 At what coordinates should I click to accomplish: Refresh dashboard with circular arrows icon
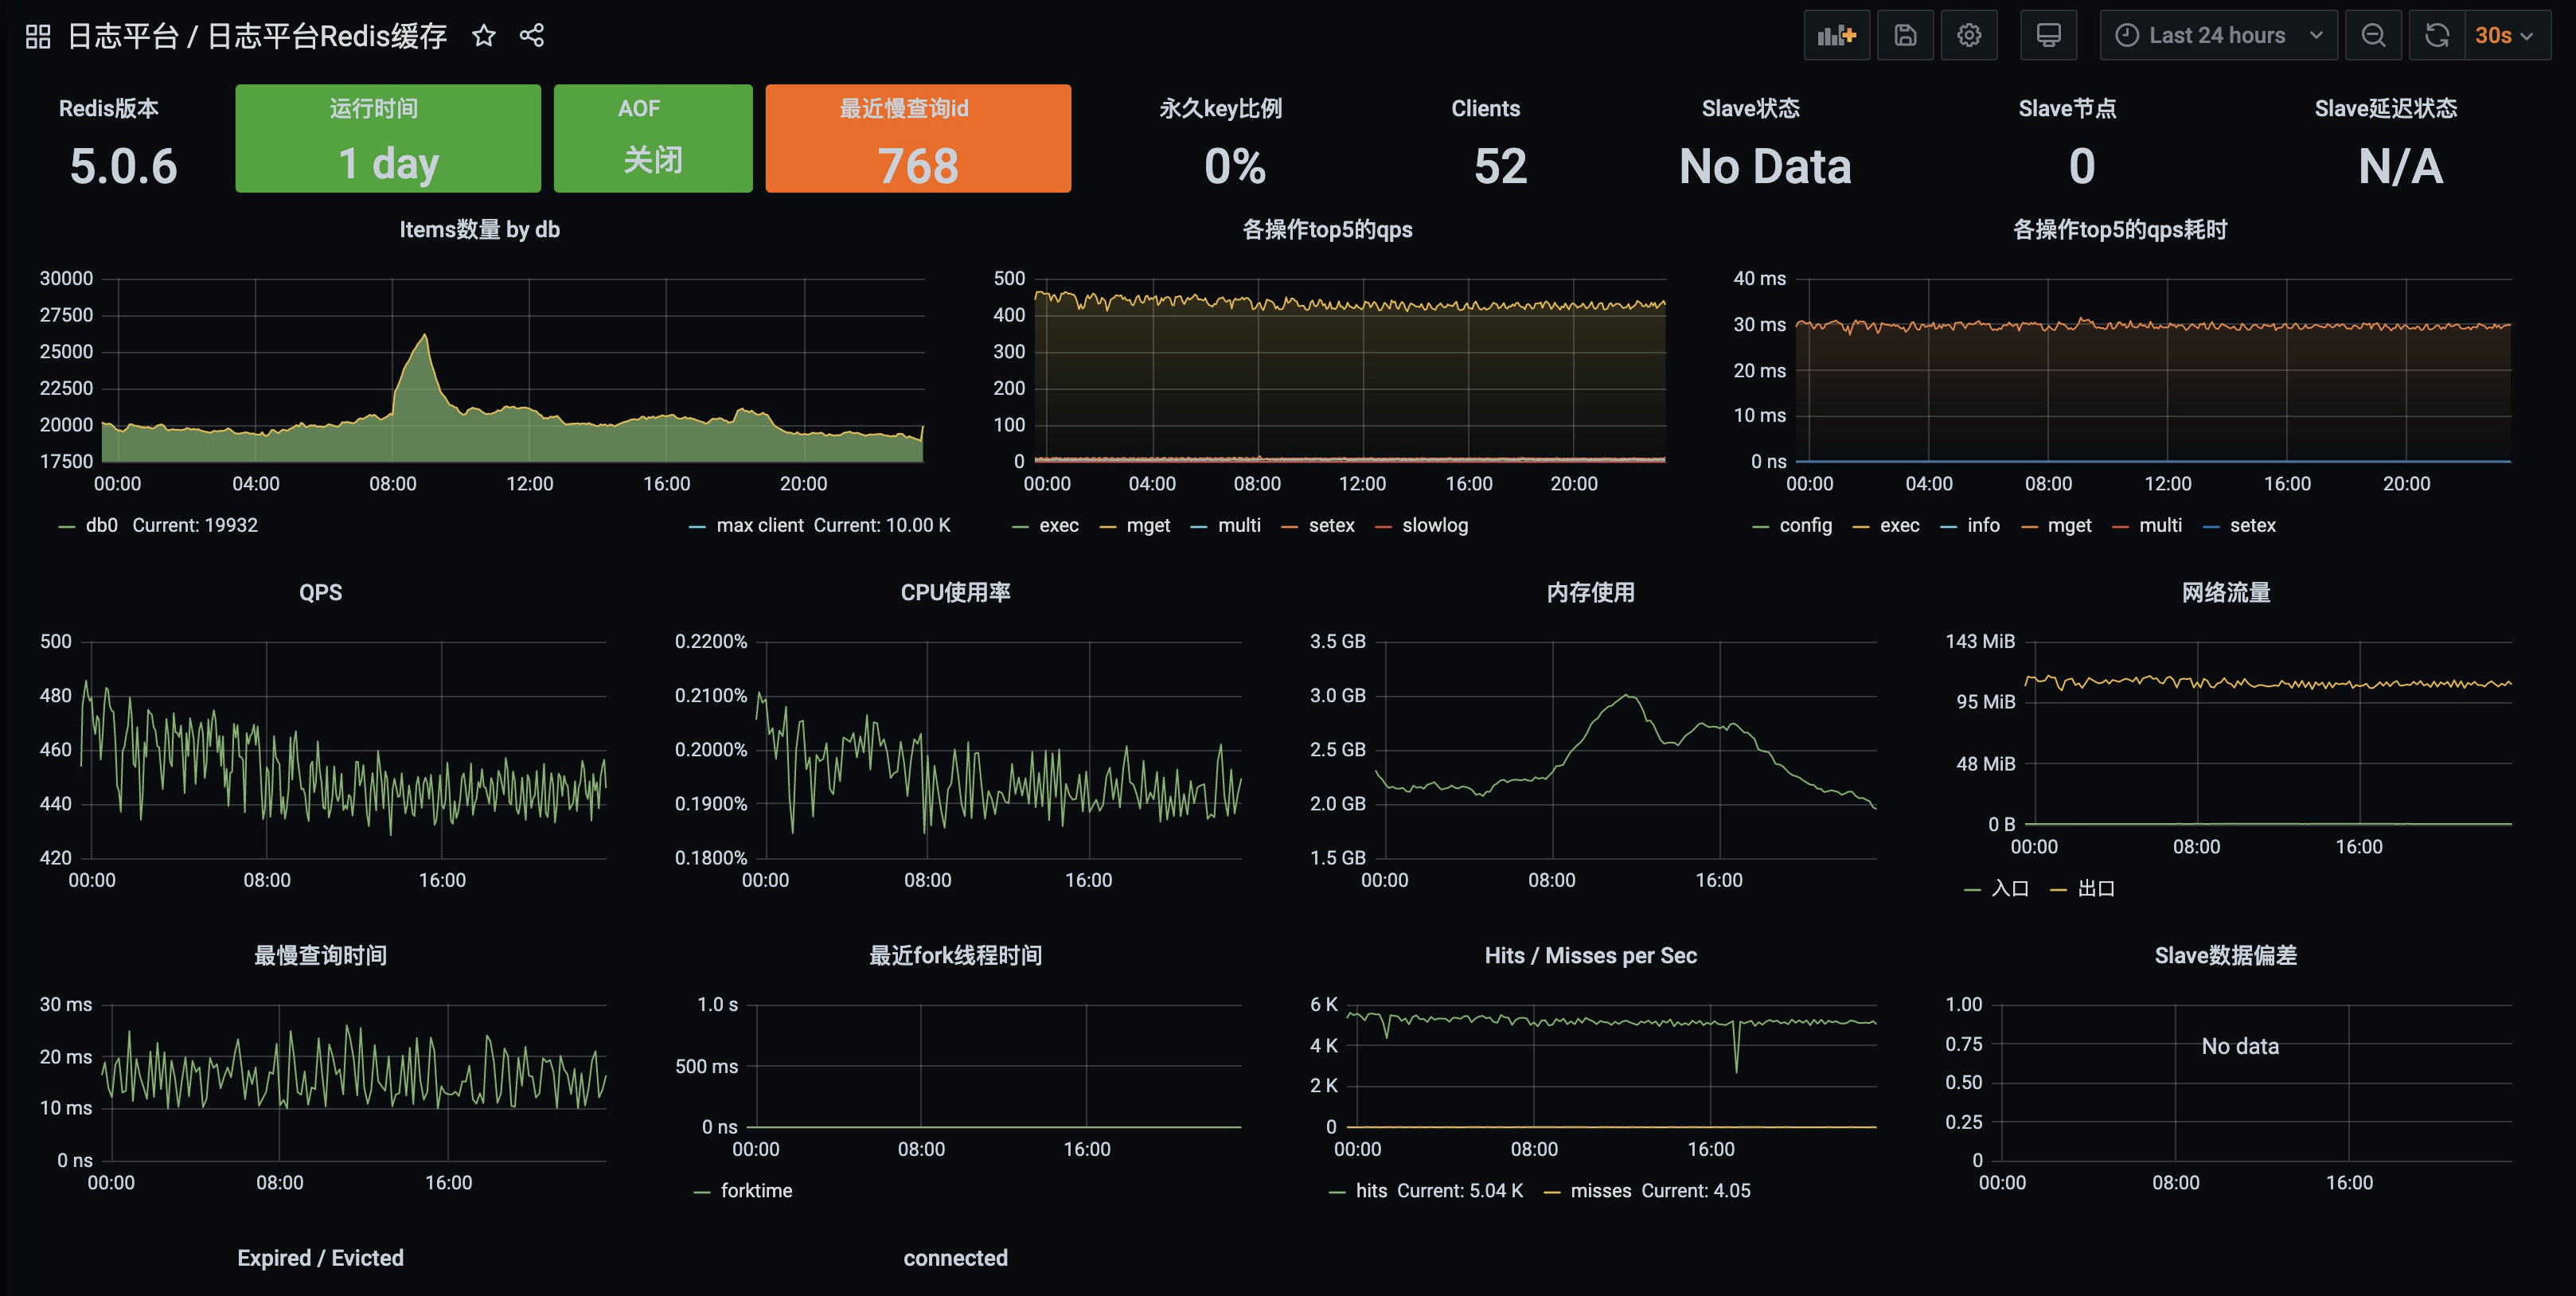(x=2437, y=36)
